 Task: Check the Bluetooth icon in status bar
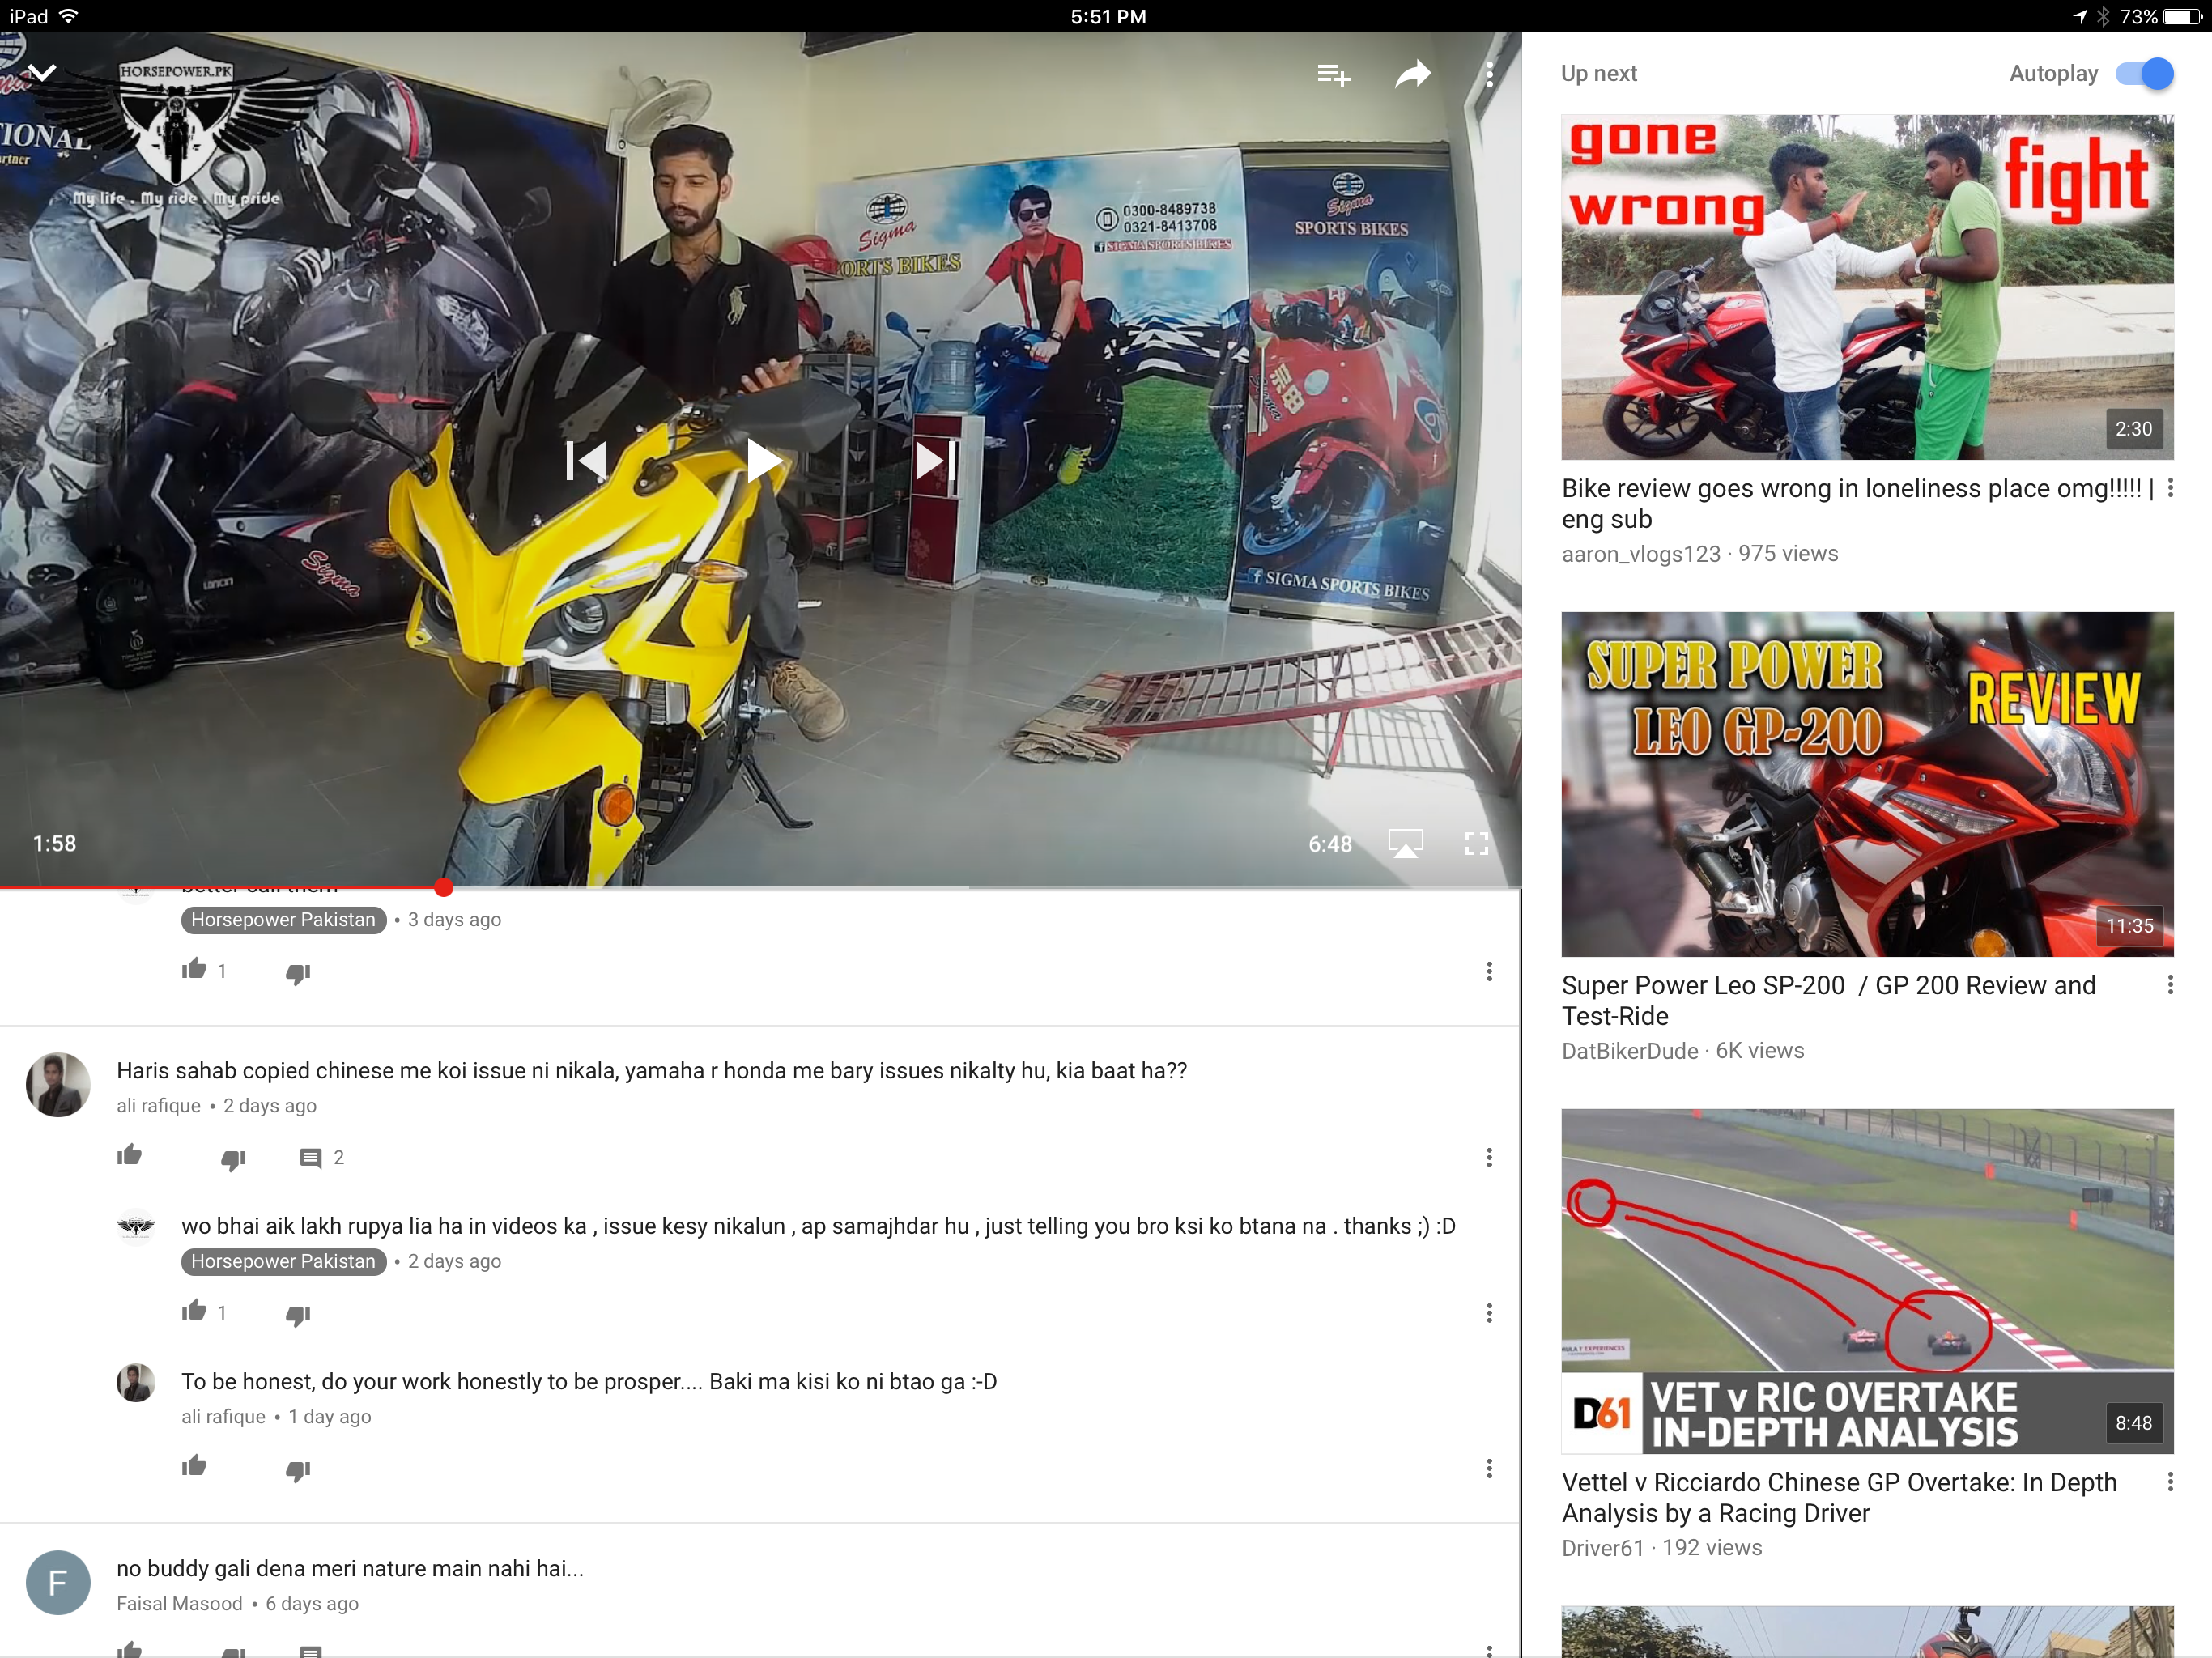pos(2103,16)
